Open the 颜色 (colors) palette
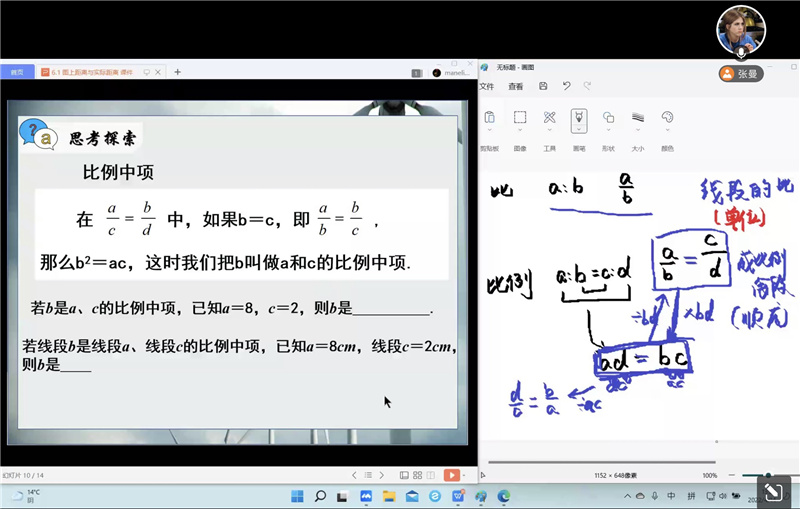This screenshot has width=800, height=509. (667, 119)
